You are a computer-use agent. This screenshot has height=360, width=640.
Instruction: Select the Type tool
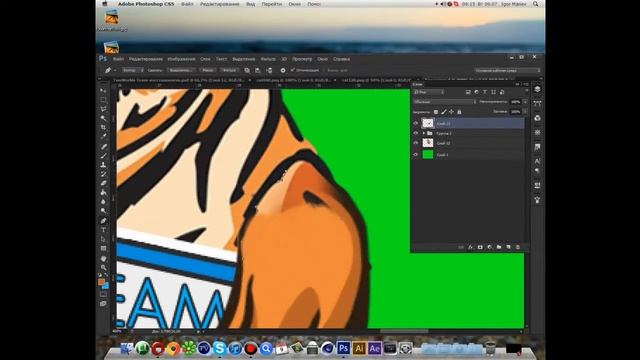point(103,230)
